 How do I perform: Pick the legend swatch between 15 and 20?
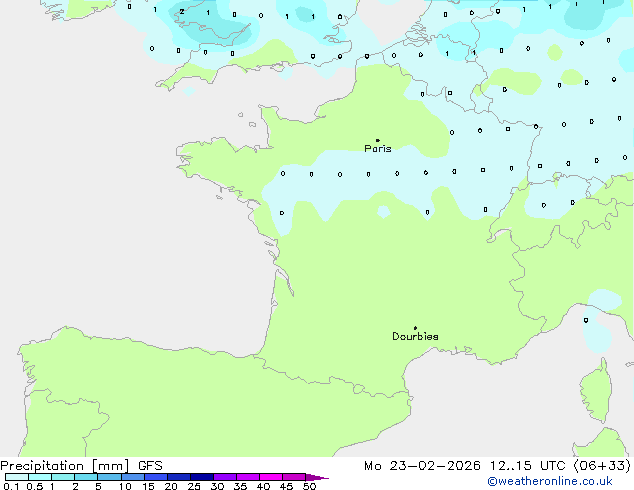click(x=156, y=477)
